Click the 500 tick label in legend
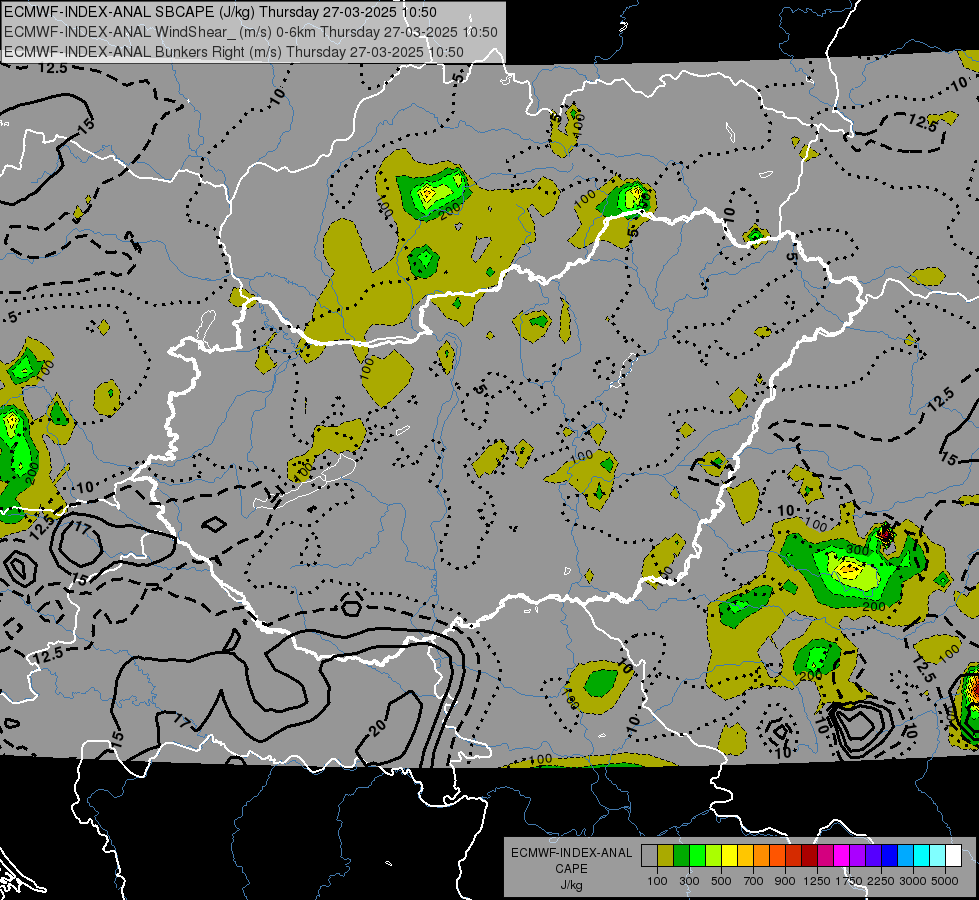The image size is (979, 900). pos(721,881)
